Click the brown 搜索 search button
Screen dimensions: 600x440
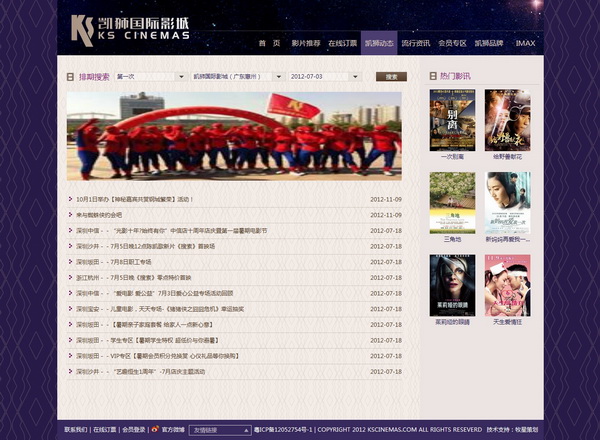pyautogui.click(x=391, y=77)
